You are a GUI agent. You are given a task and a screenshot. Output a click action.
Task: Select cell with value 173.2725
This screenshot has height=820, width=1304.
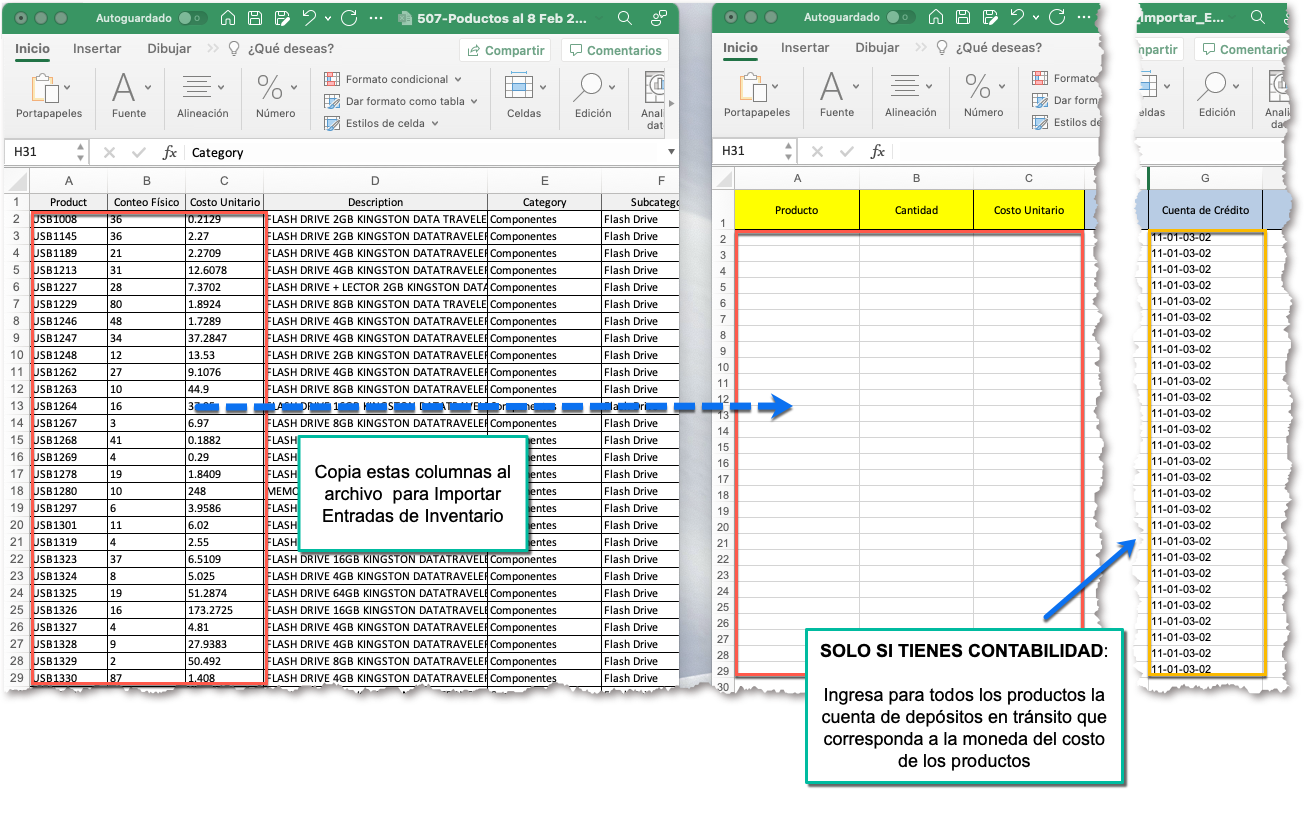[225, 610]
